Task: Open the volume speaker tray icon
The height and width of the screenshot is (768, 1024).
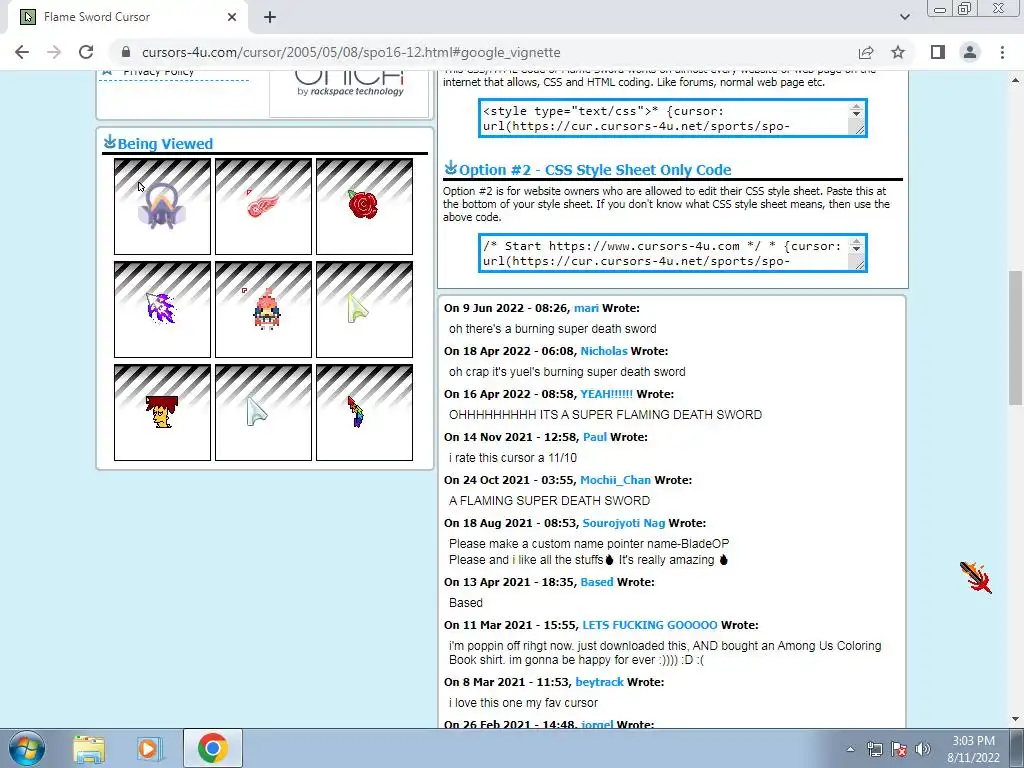Action: 923,749
